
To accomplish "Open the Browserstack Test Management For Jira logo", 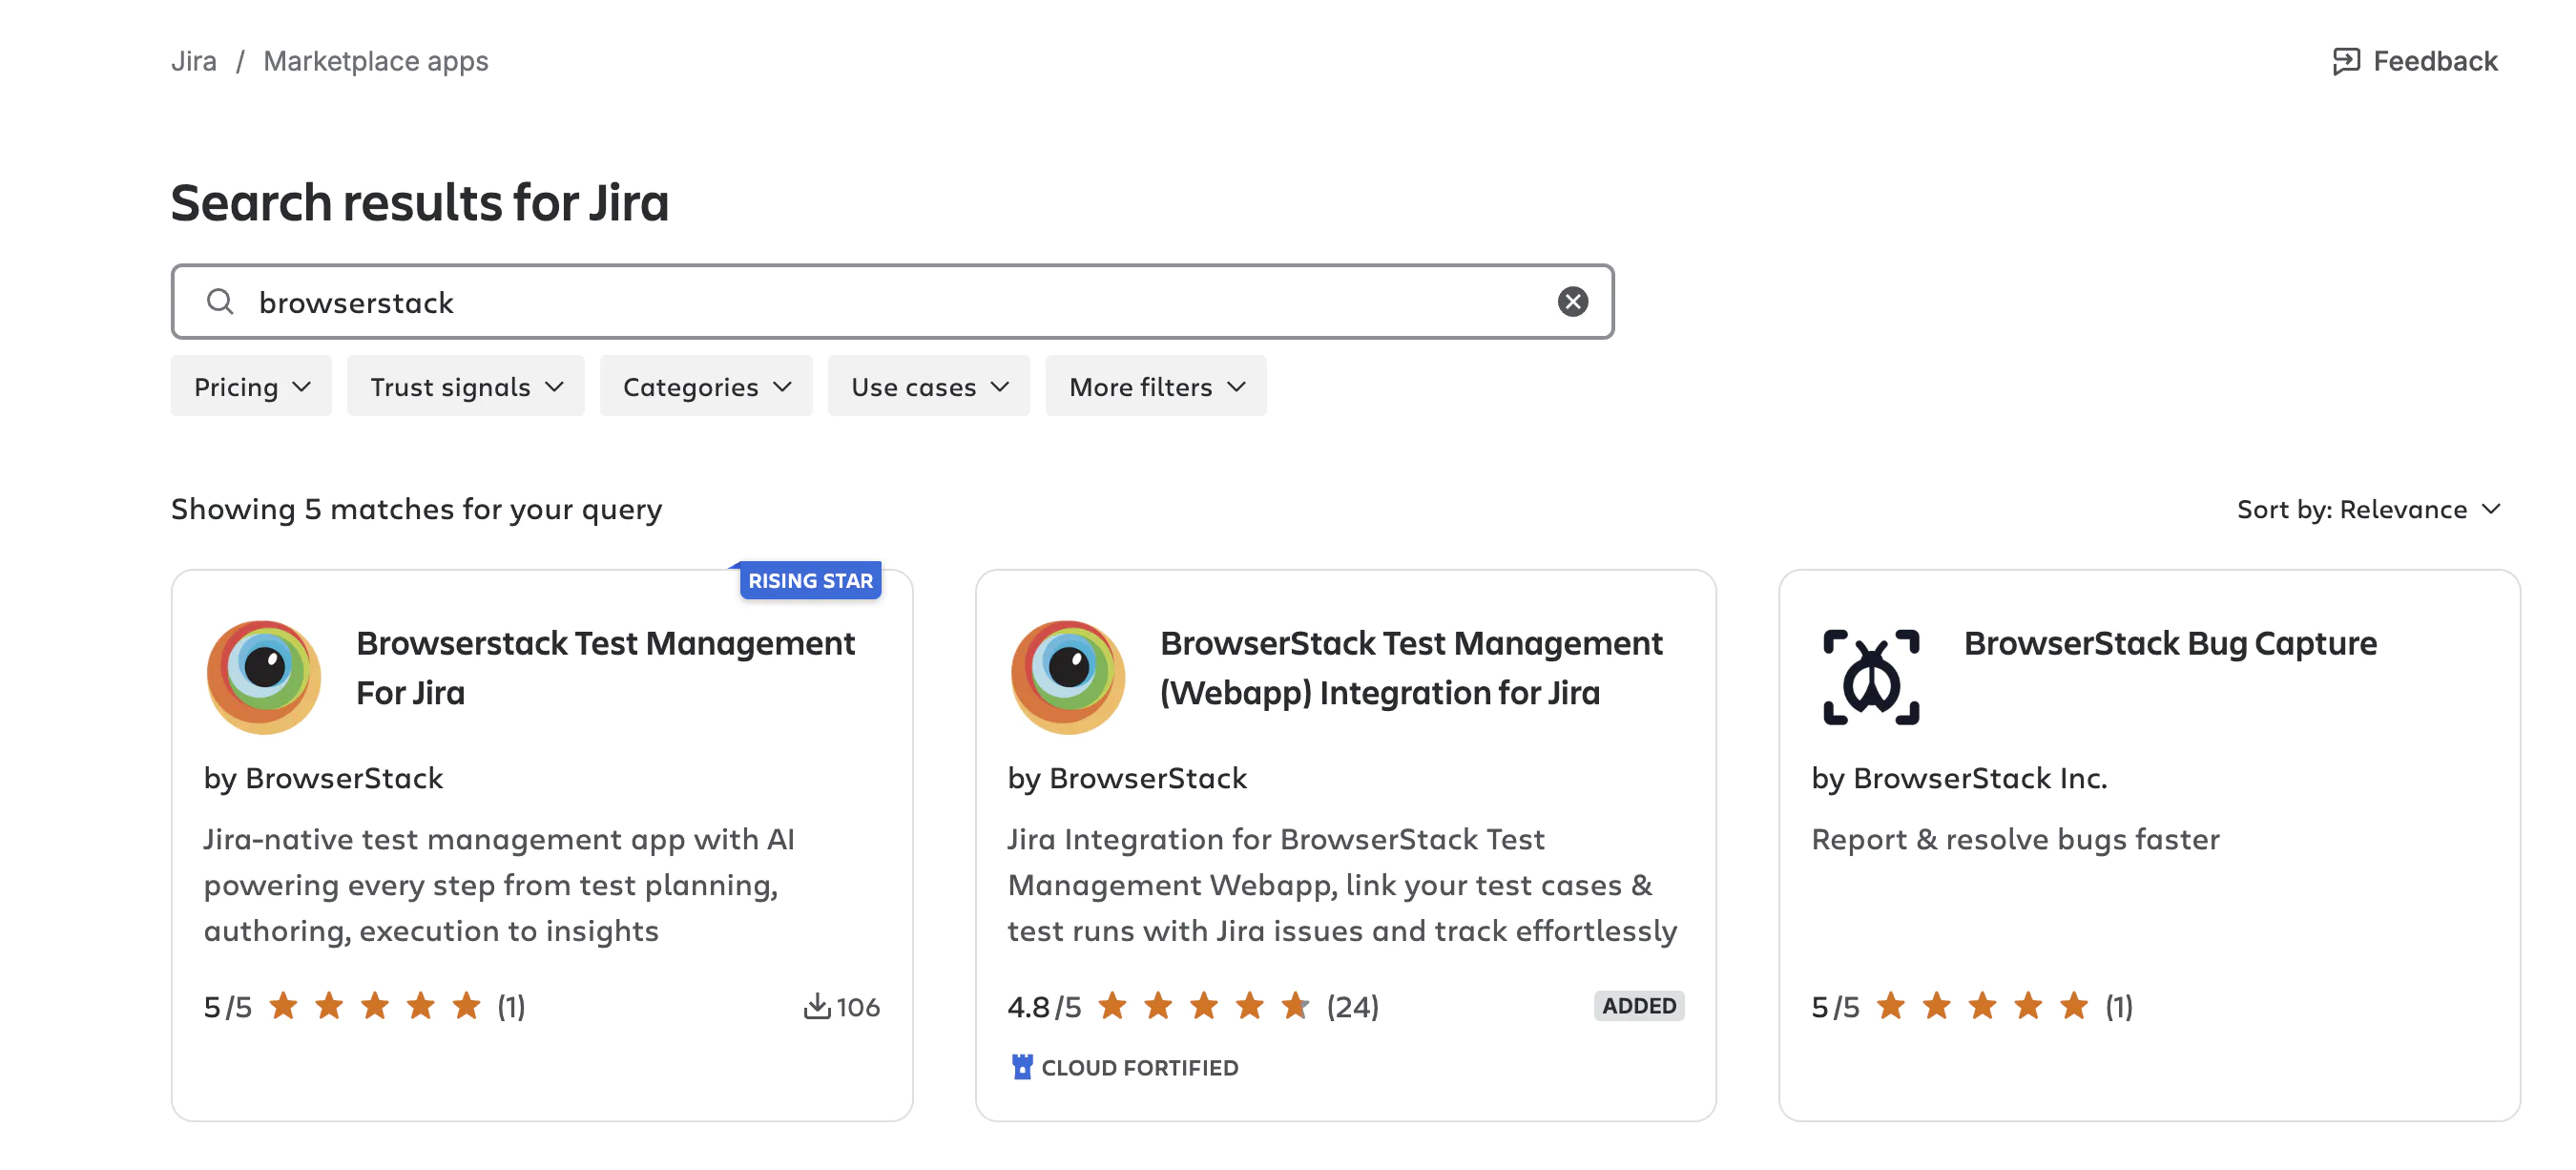I will (x=264, y=677).
